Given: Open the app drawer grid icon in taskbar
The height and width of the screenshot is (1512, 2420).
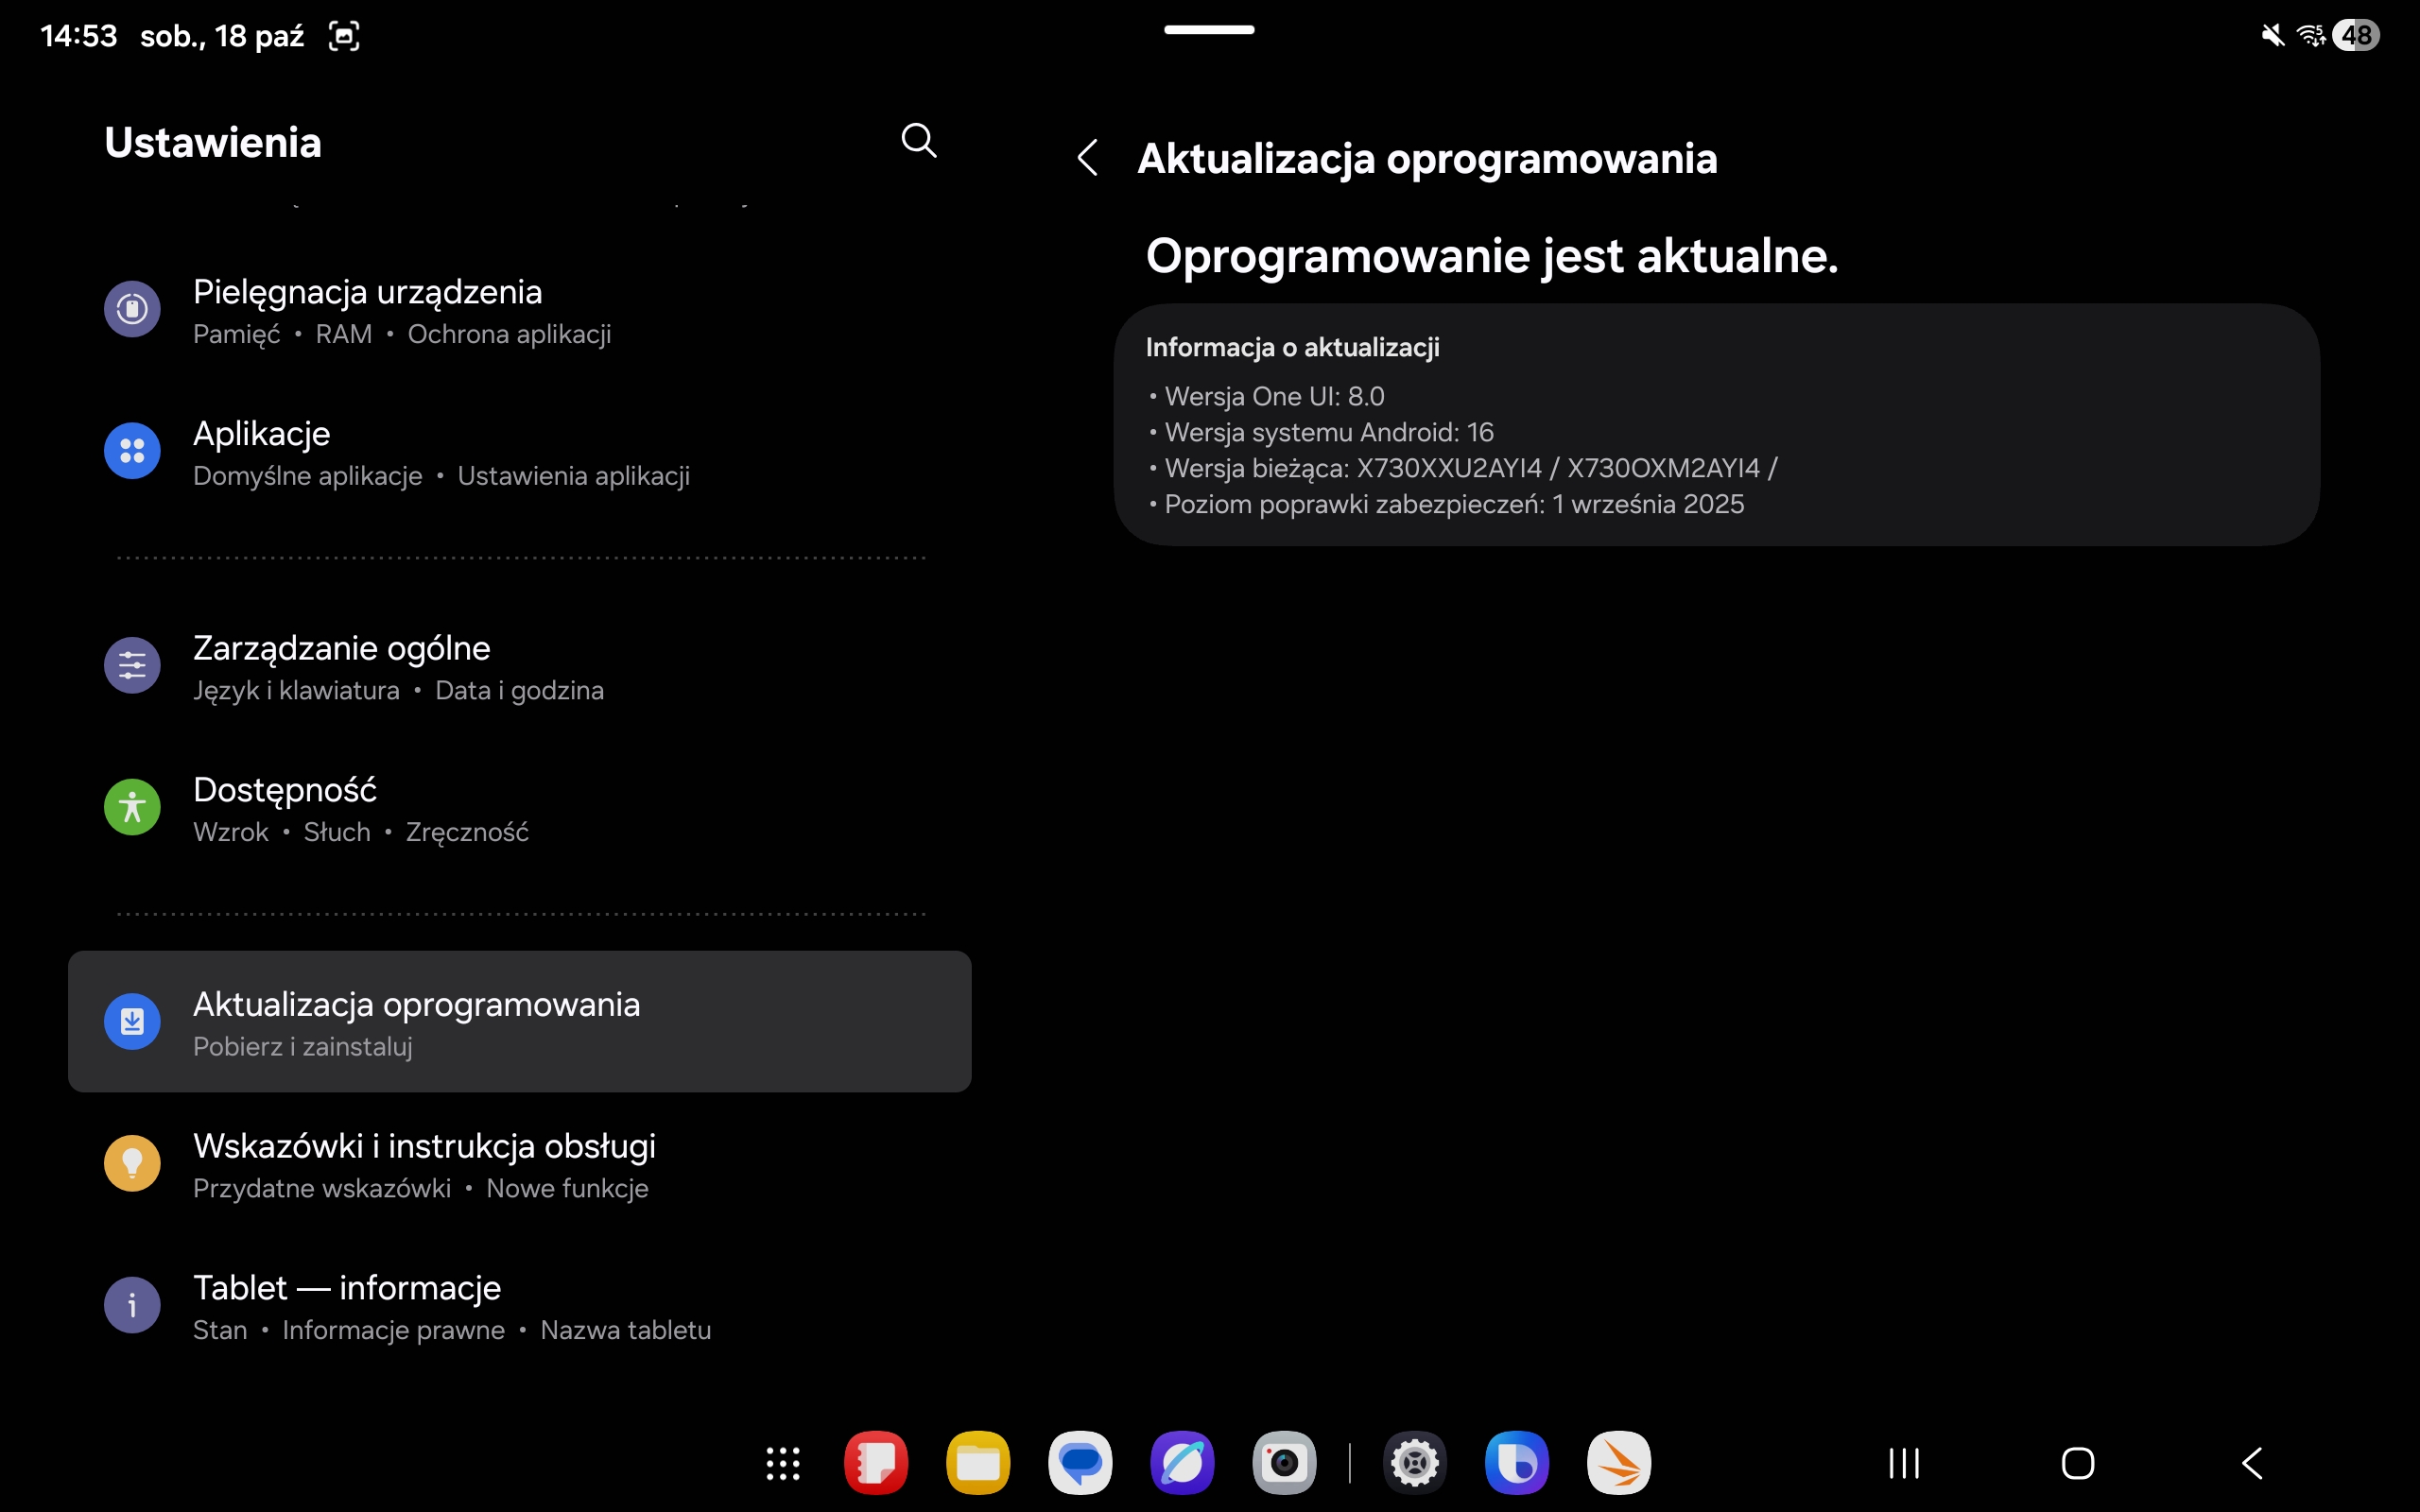Looking at the screenshot, I should pyautogui.click(x=783, y=1464).
